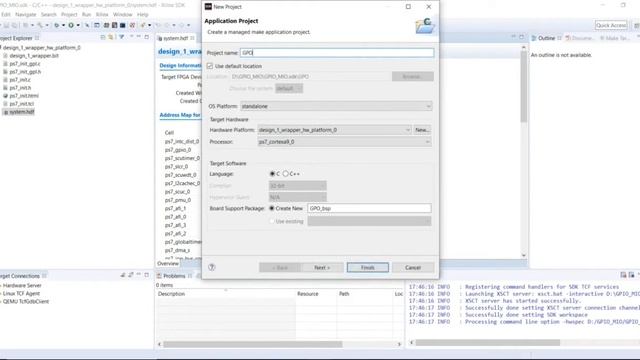Select ps7_init.html file

pos(24,96)
